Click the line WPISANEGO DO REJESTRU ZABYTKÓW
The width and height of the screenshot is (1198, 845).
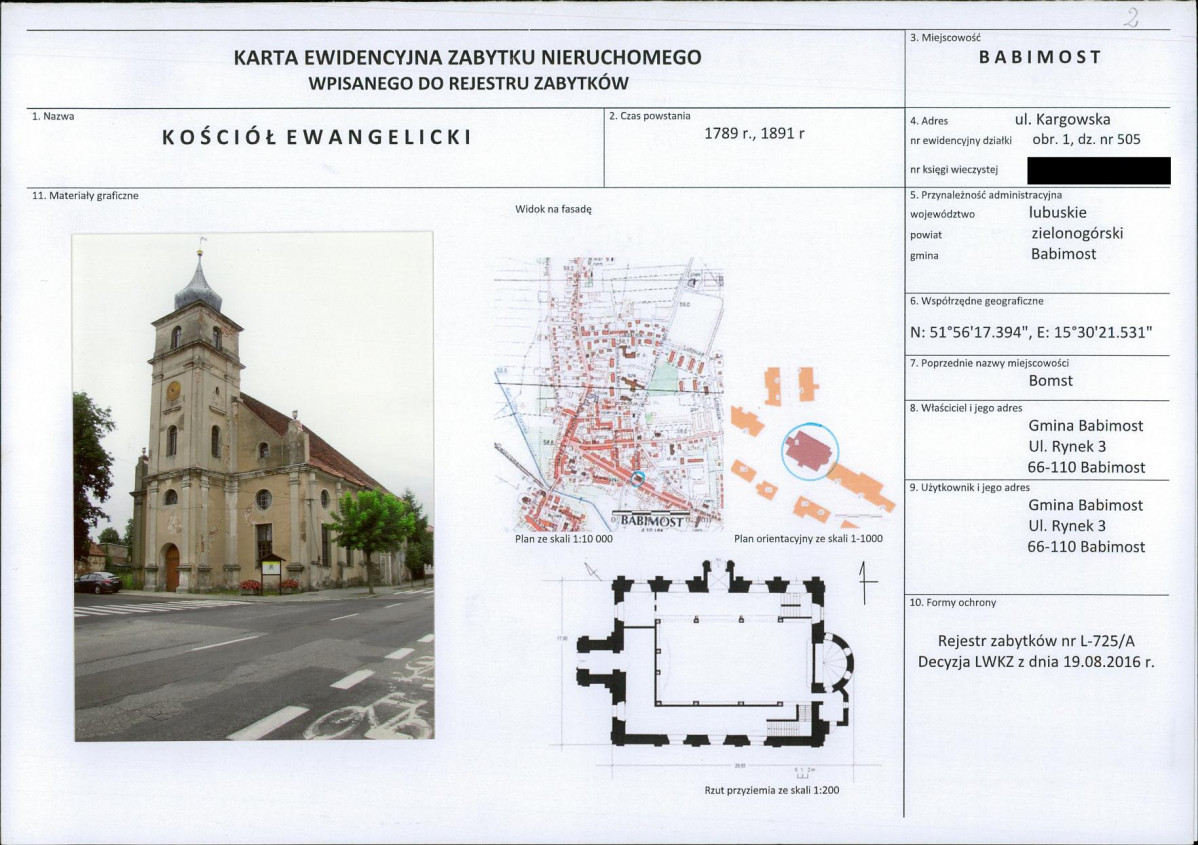(468, 84)
